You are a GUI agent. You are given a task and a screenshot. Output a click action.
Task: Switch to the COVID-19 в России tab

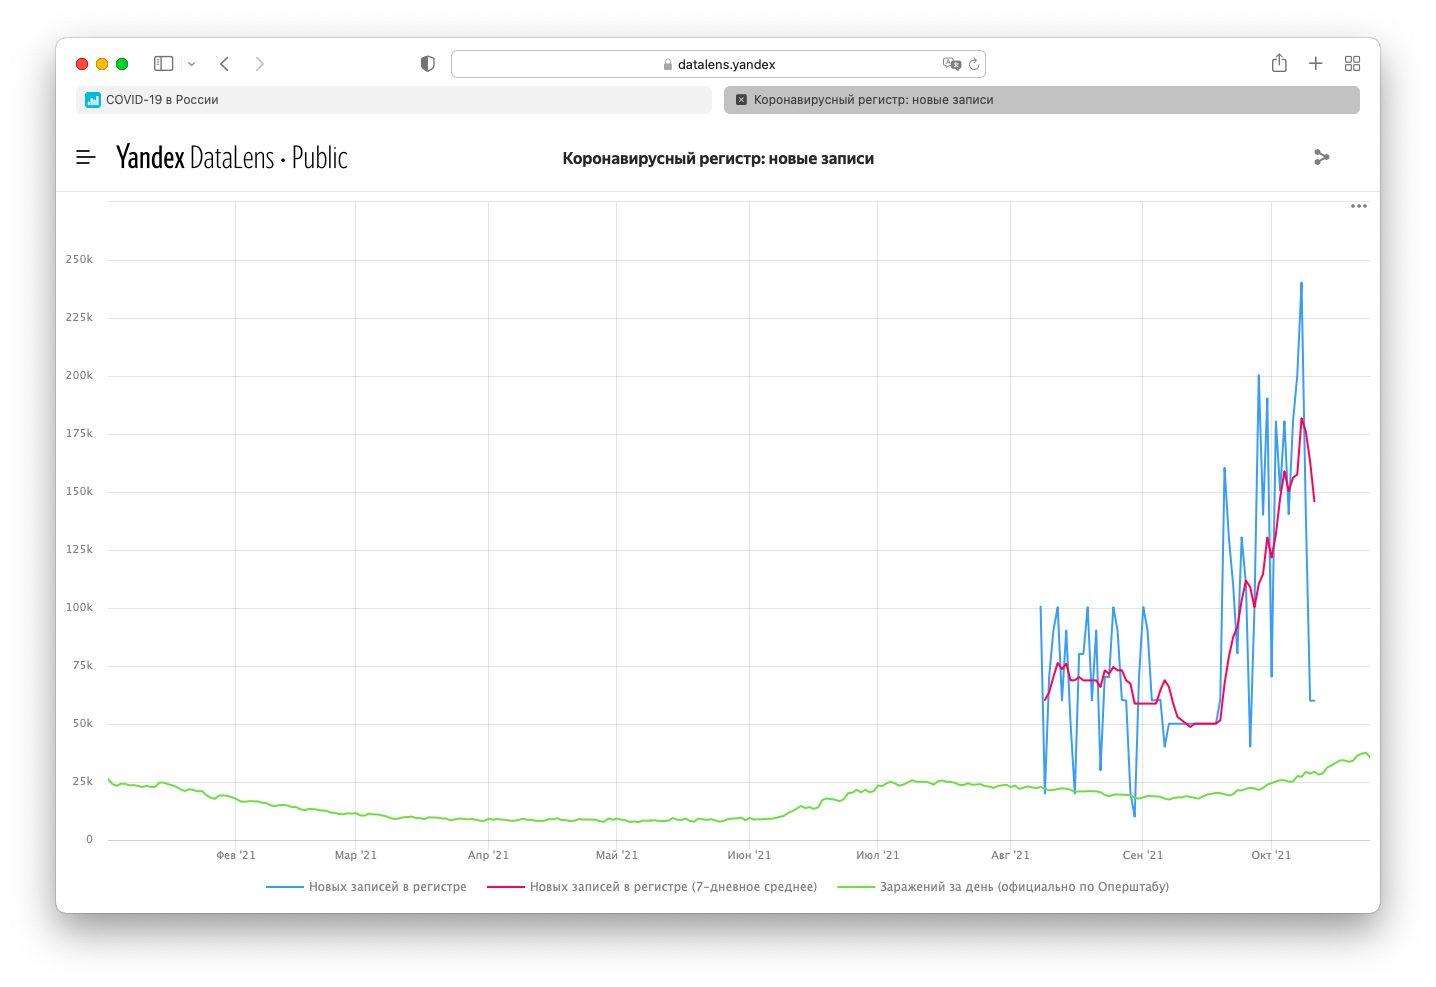click(394, 100)
